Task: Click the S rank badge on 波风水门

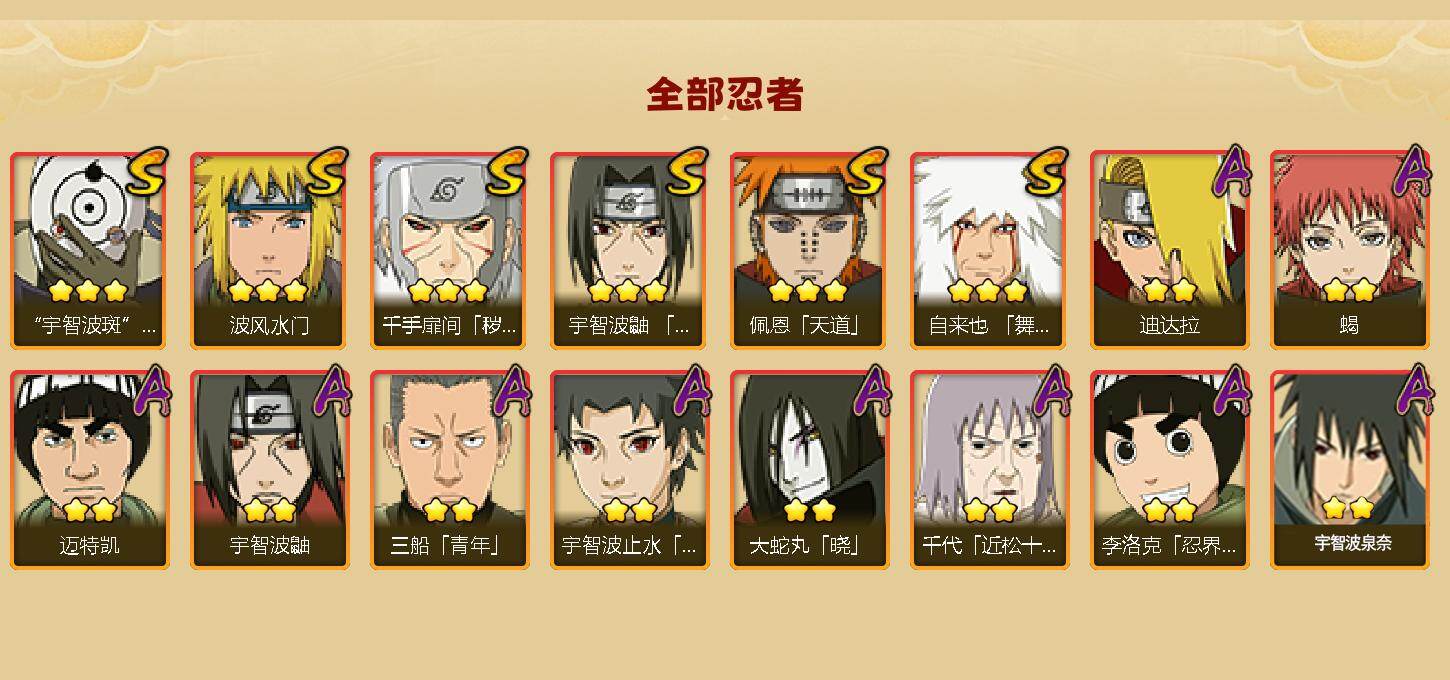Action: 326,172
